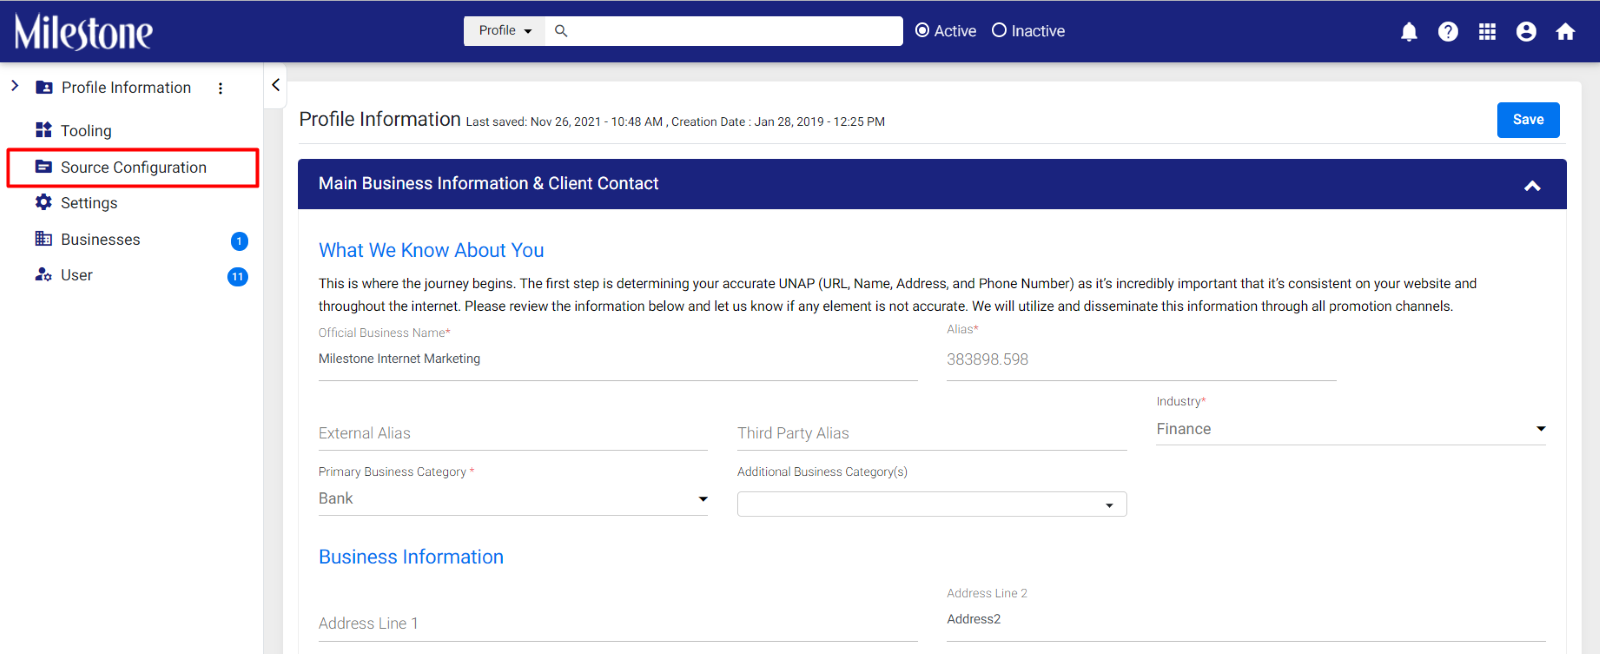Click the Third Party Alias field
The width and height of the screenshot is (1600, 654).
click(x=932, y=433)
